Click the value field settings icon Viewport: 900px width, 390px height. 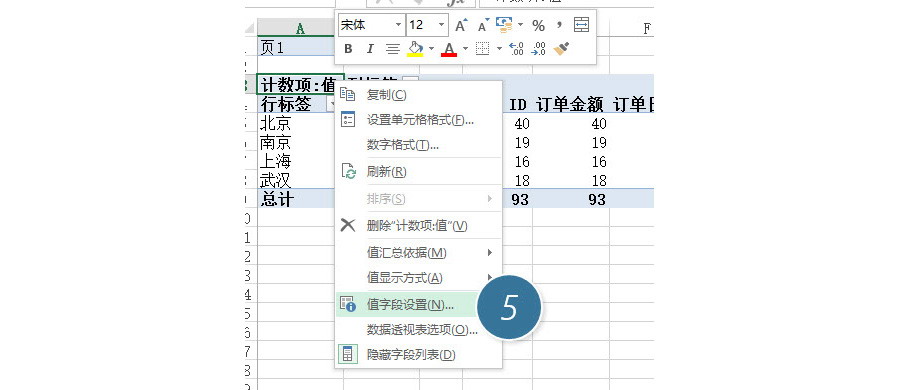pyautogui.click(x=348, y=304)
